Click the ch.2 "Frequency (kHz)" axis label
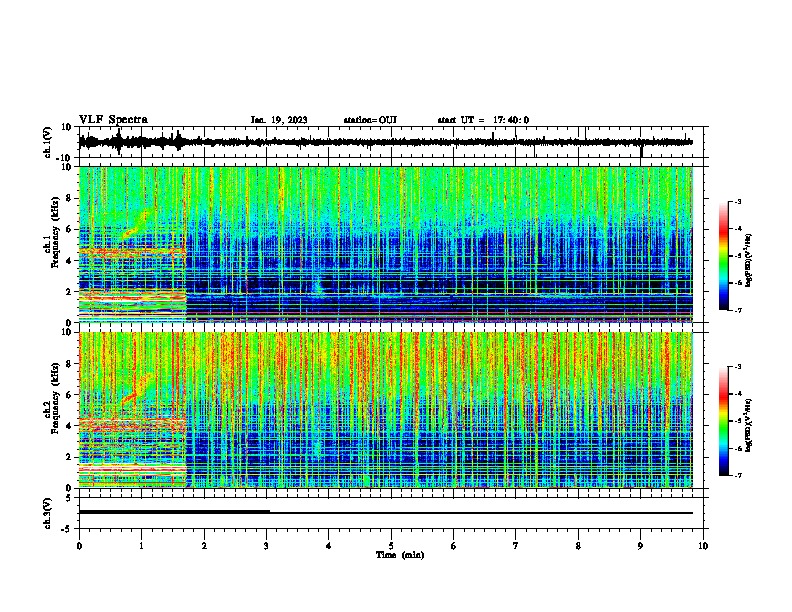Viewport: 792px width, 612px height. (x=55, y=398)
